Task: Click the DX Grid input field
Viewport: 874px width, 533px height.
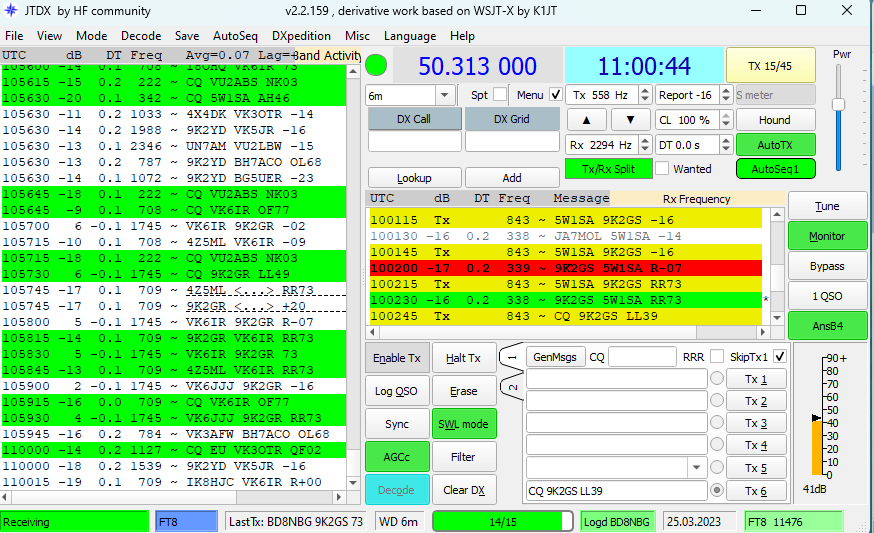Action: click(512, 142)
